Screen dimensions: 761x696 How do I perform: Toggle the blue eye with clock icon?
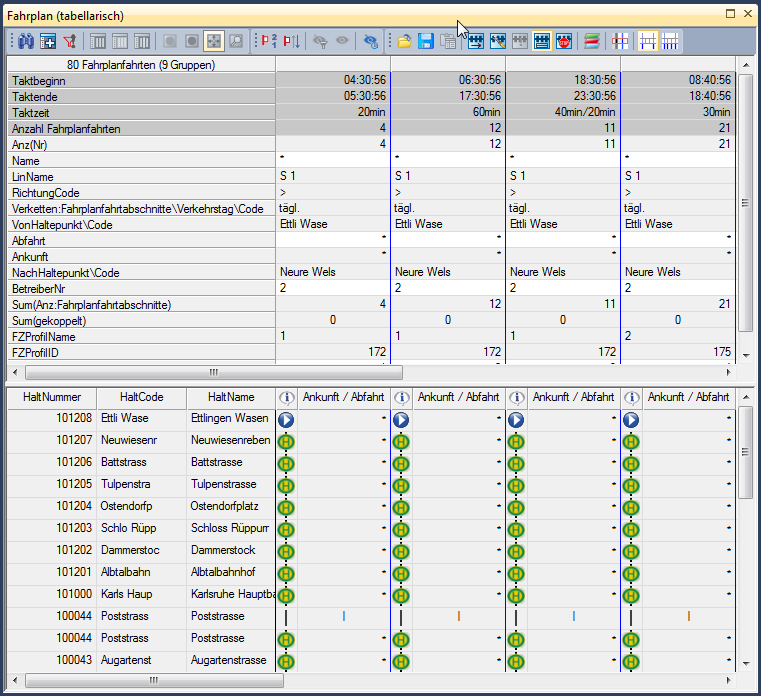point(370,41)
